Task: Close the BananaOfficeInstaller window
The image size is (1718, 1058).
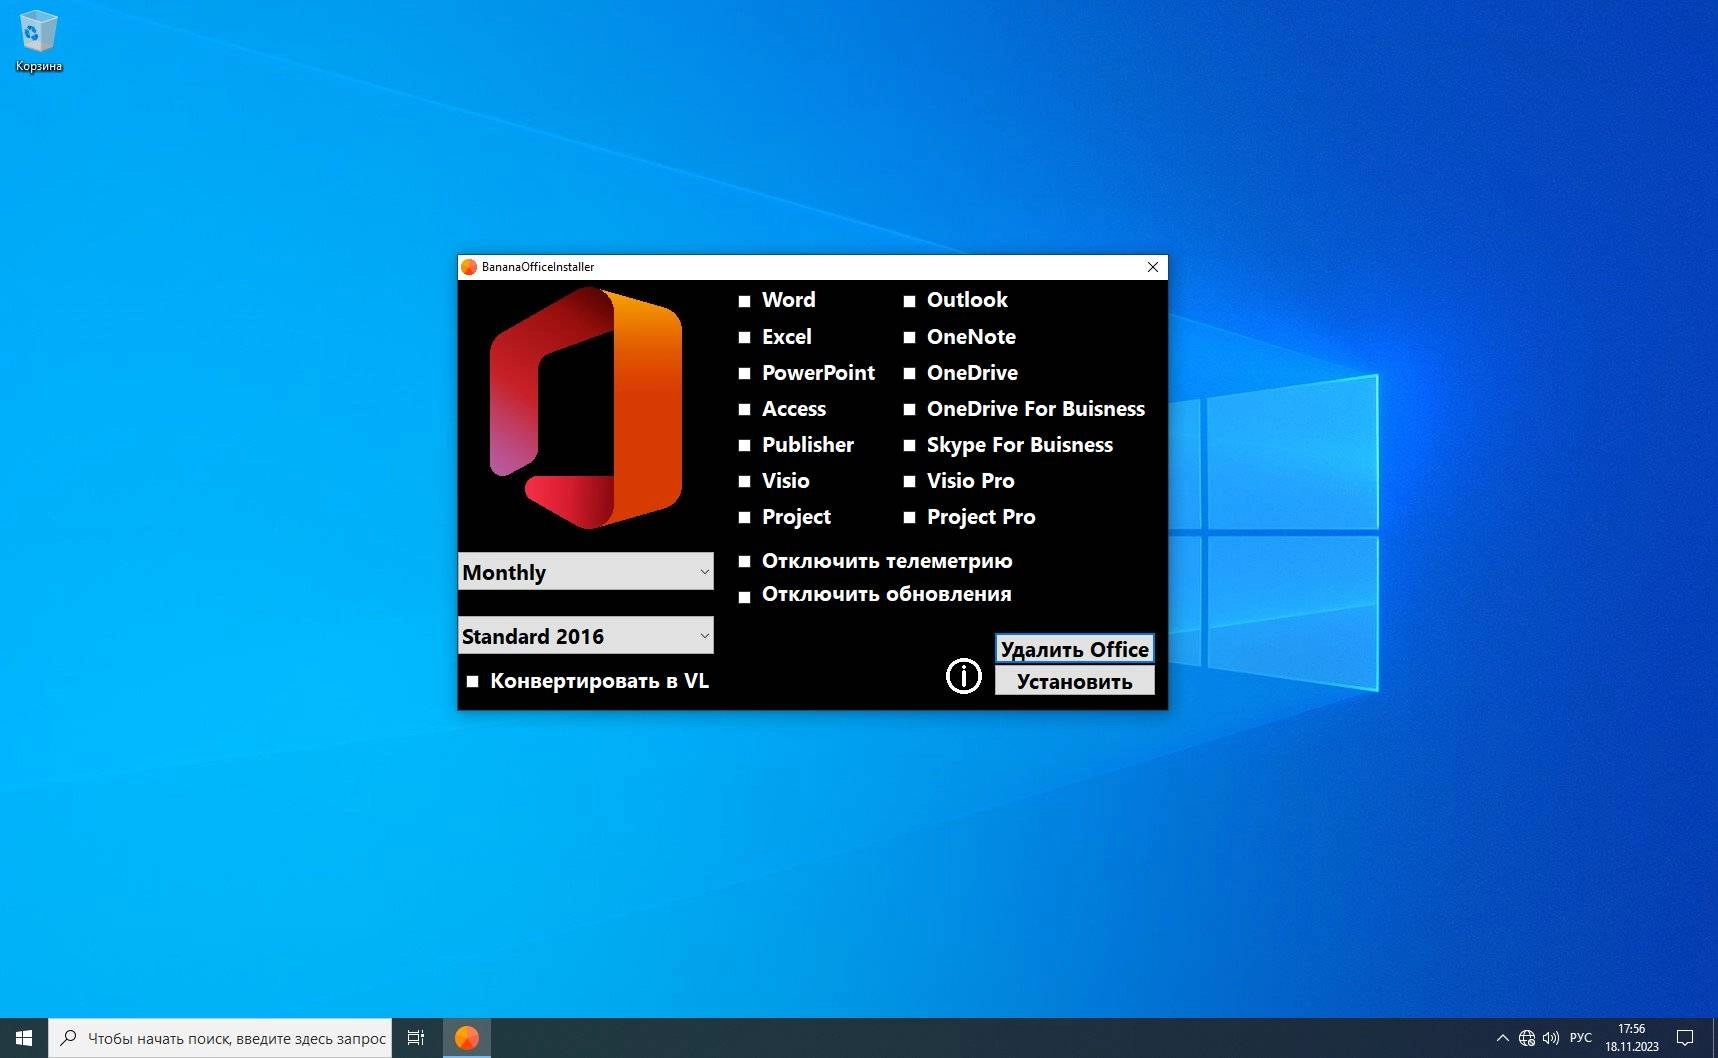Action: tap(1153, 267)
